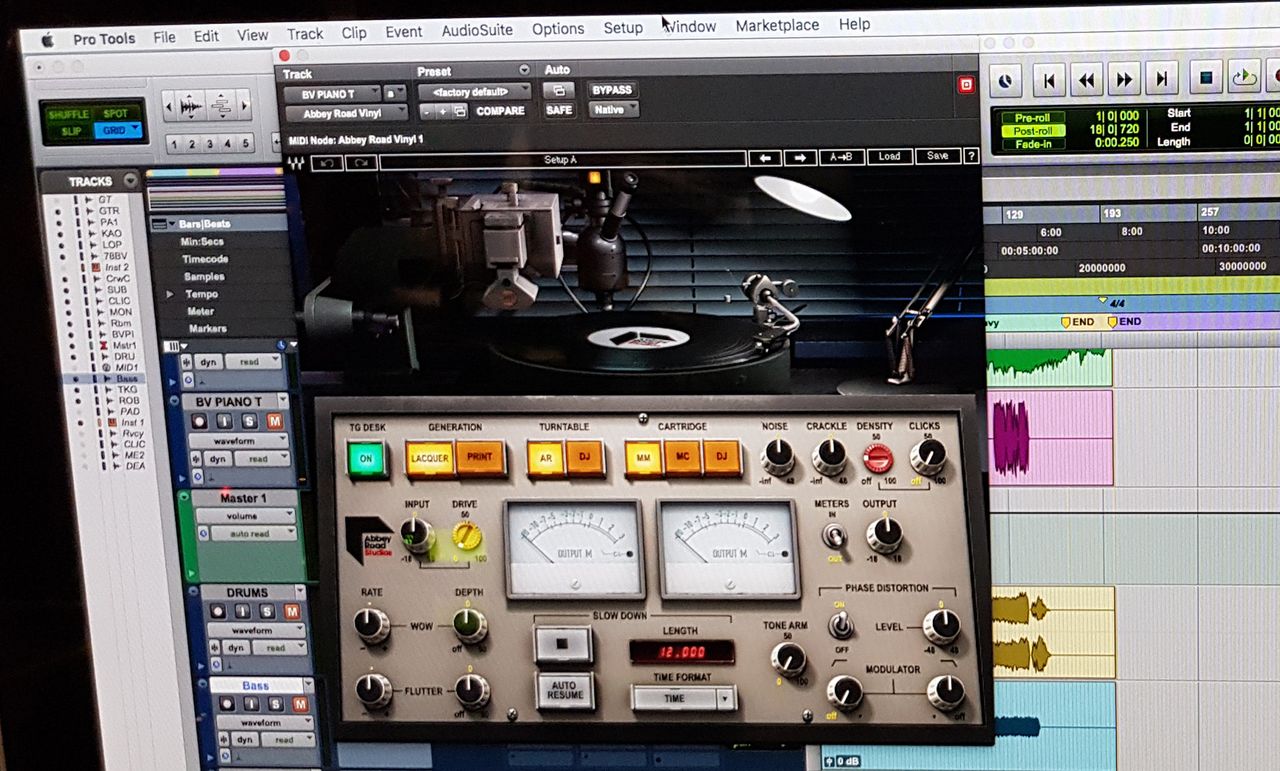
Task: Click the minus preset button beside COMPARE
Action: [428, 111]
